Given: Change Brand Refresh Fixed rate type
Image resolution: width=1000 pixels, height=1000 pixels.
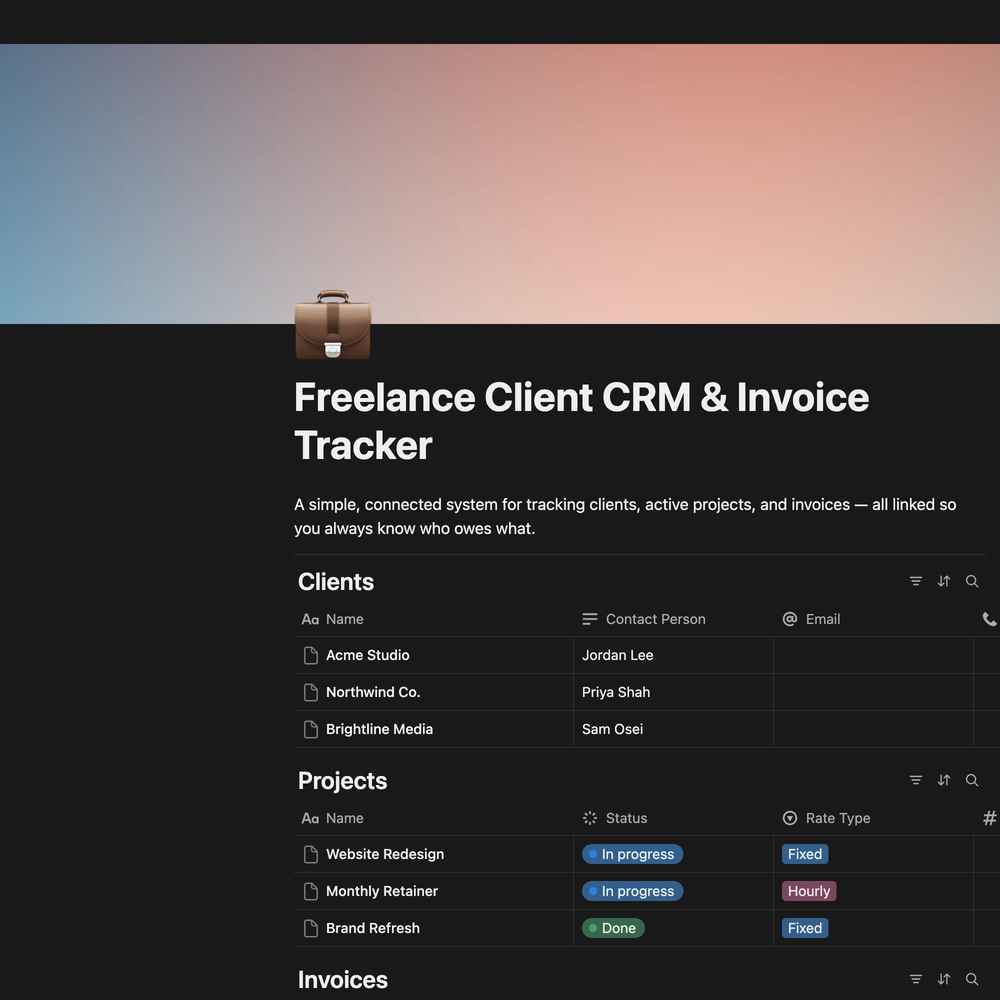Looking at the screenshot, I should [805, 928].
